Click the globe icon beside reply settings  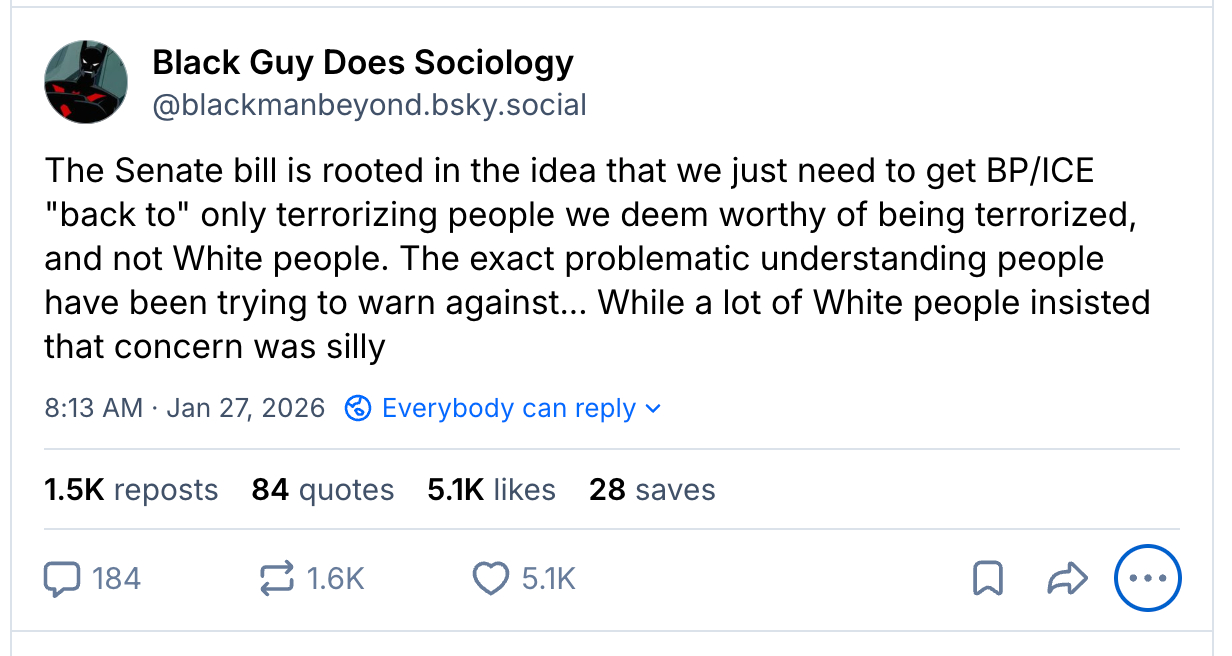pyautogui.click(x=357, y=408)
